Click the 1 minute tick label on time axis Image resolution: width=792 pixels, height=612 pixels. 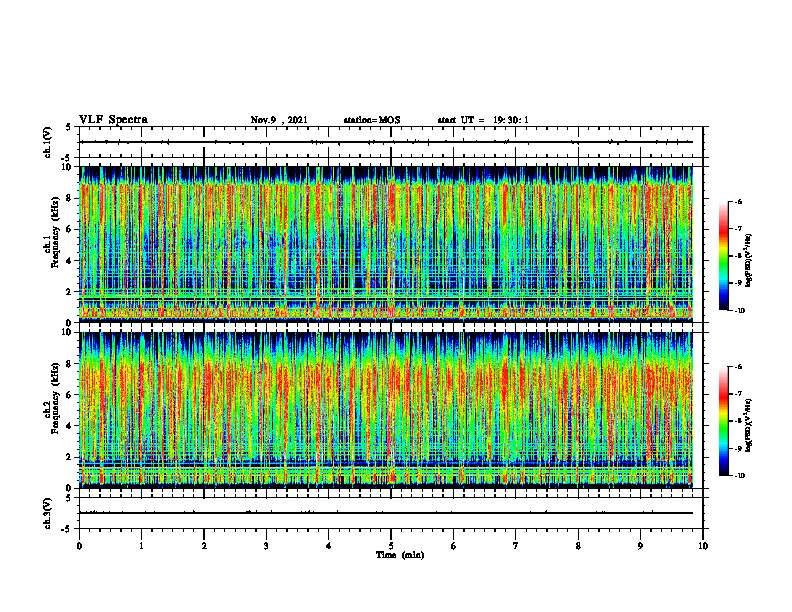[x=141, y=546]
